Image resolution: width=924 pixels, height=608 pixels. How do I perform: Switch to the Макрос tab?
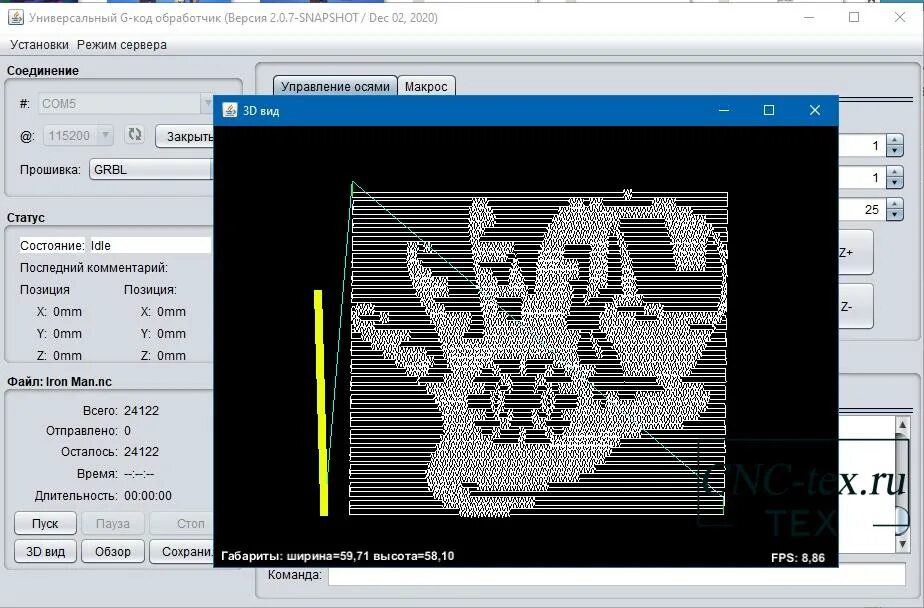click(x=426, y=87)
